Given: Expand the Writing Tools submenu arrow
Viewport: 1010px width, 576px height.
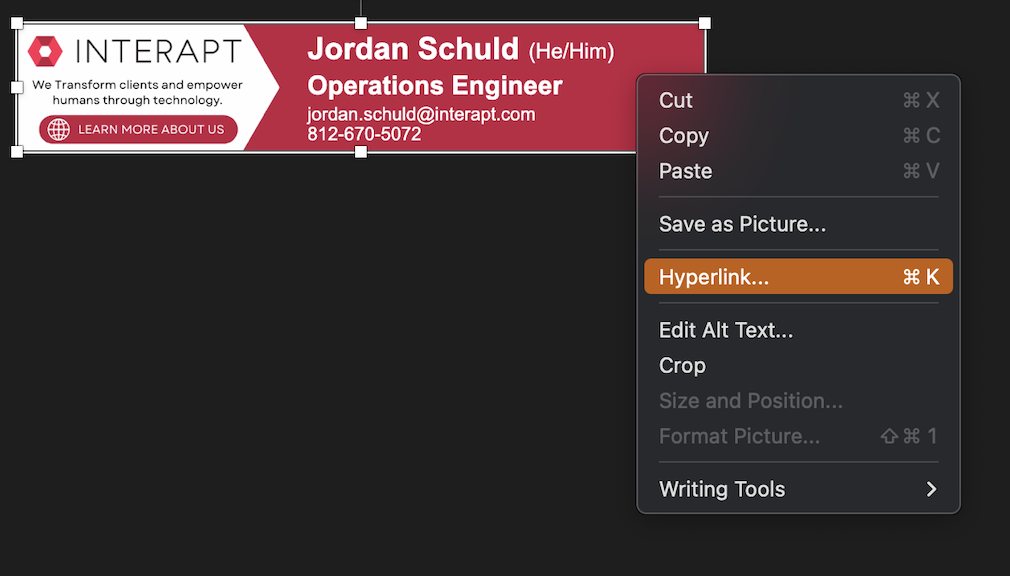Looking at the screenshot, I should pos(931,489).
